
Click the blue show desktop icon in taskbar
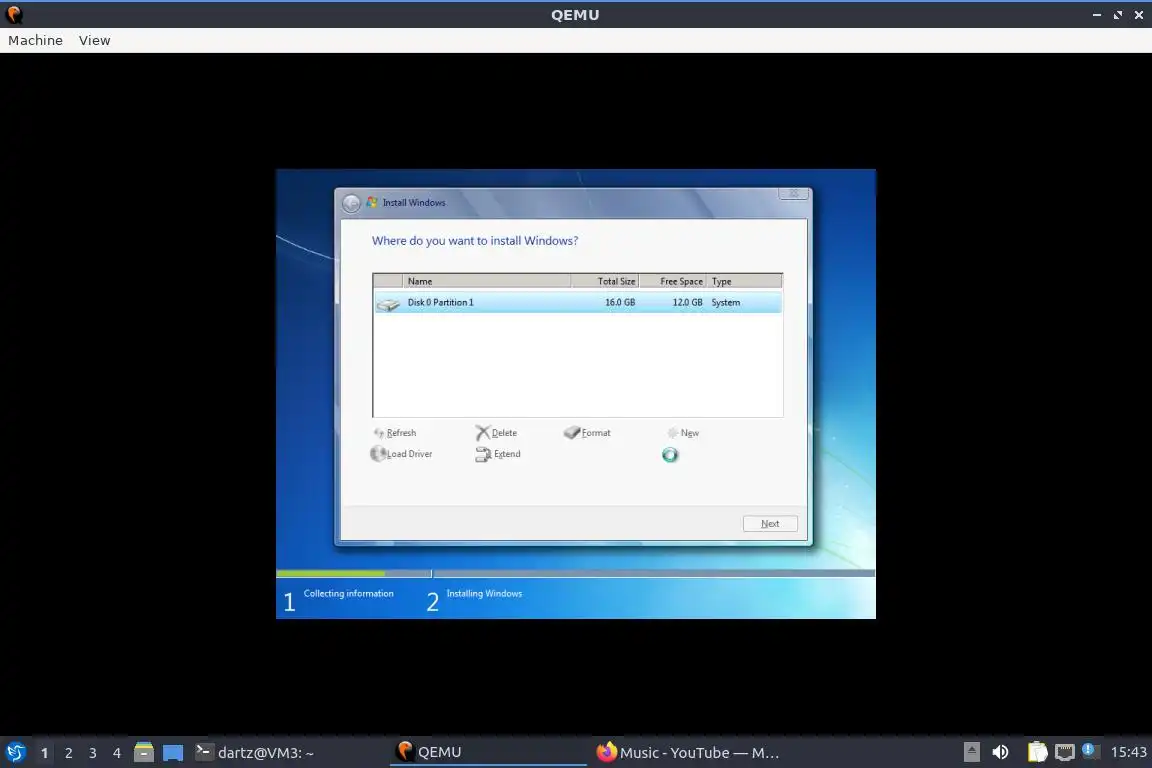(x=173, y=753)
